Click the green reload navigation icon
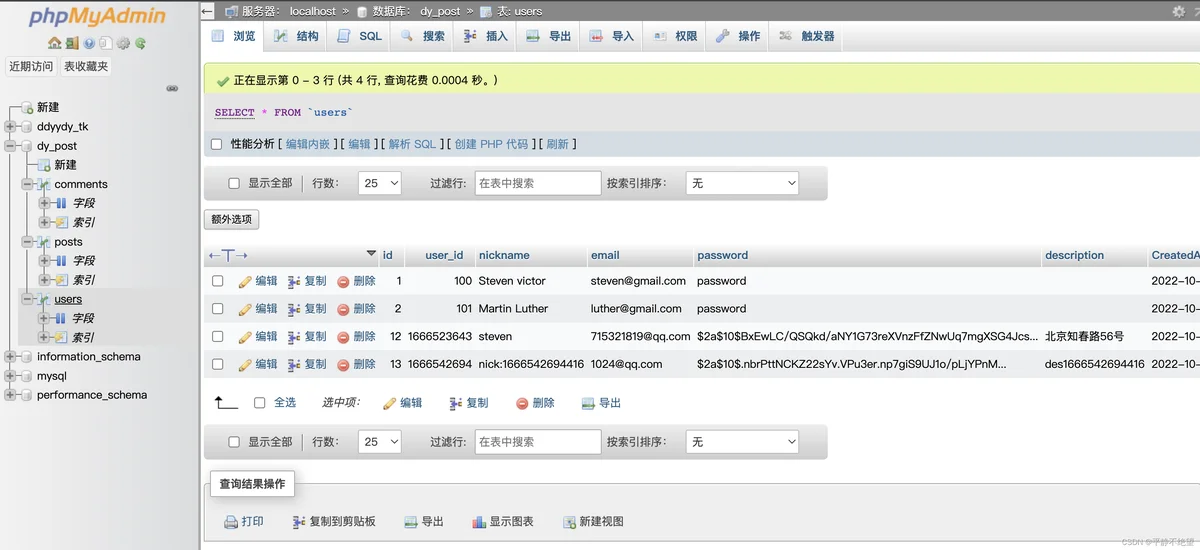 click(x=141, y=43)
